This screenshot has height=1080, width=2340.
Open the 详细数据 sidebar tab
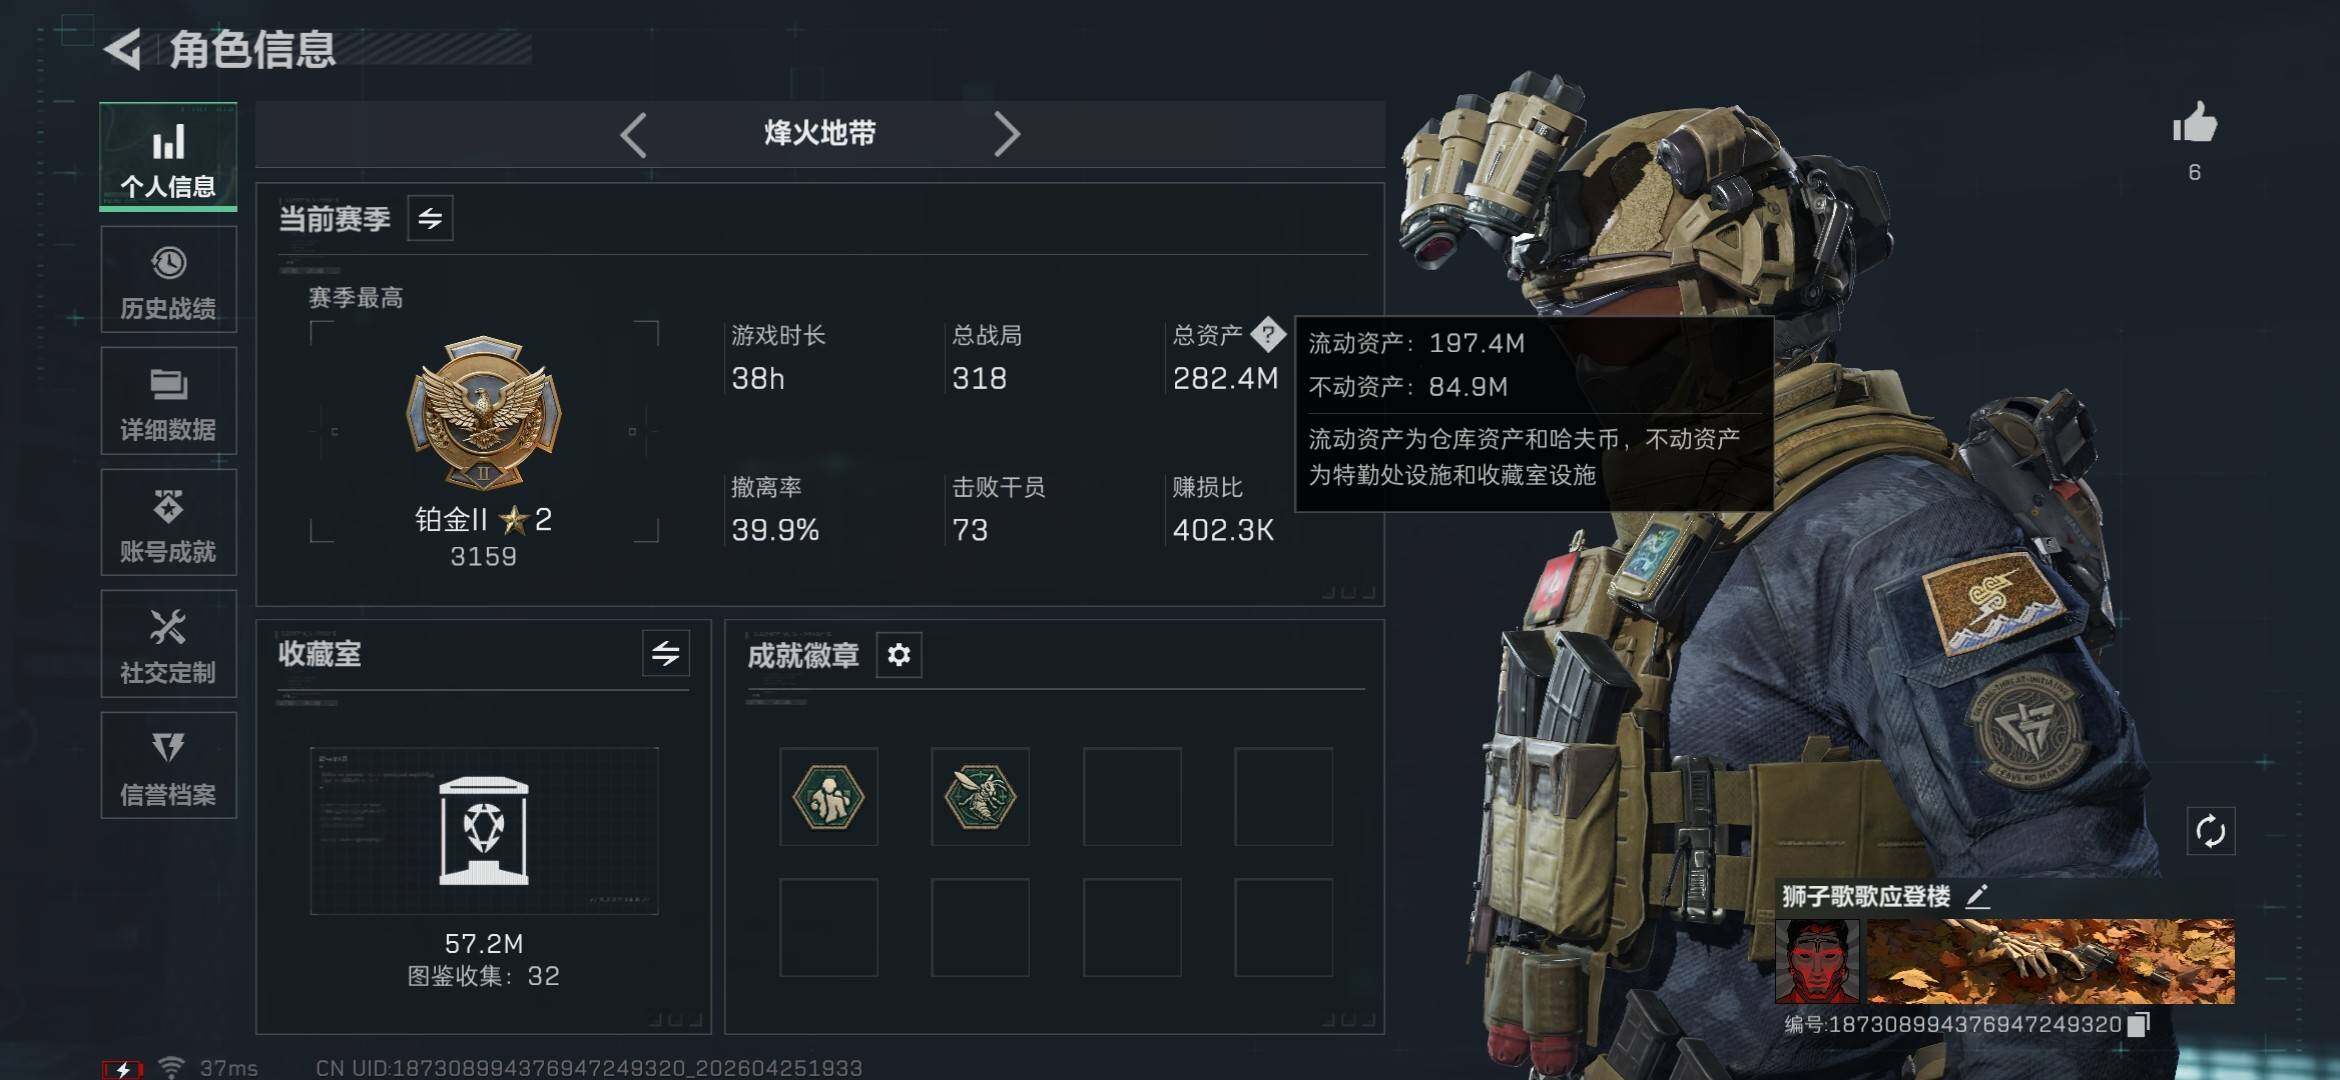pos(168,401)
